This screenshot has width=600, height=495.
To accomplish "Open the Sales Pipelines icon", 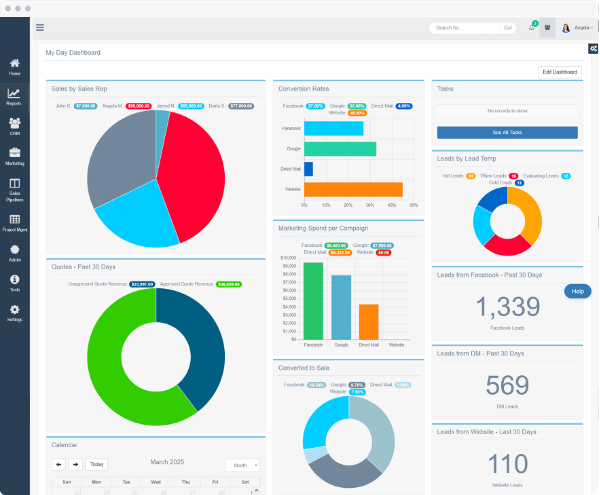I will [x=14, y=187].
